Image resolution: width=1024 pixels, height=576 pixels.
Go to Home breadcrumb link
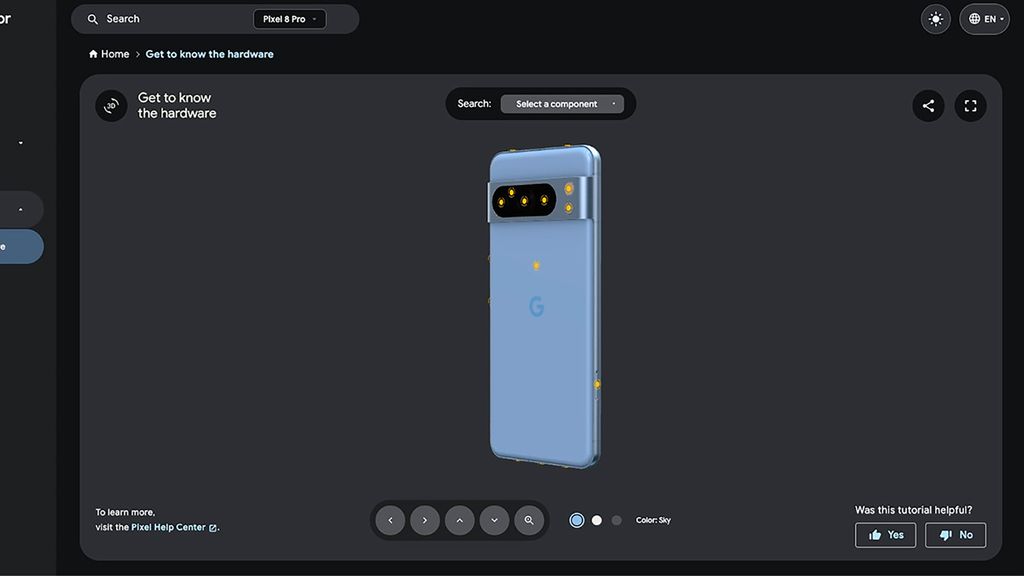[x=109, y=54]
